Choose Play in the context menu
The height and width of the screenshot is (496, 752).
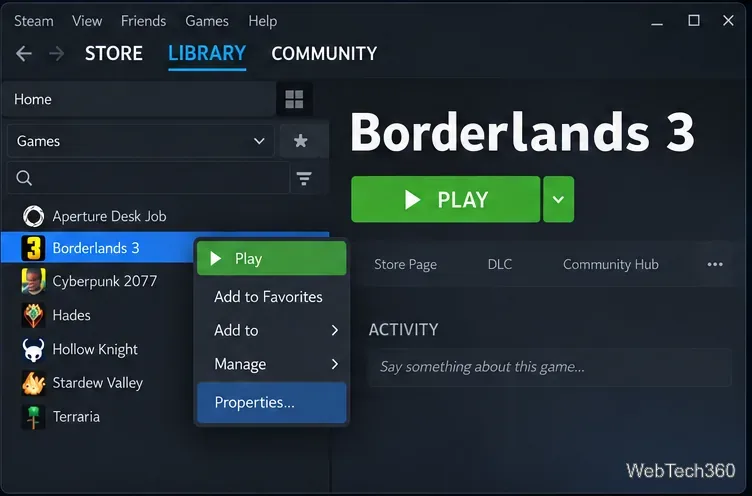coord(272,259)
